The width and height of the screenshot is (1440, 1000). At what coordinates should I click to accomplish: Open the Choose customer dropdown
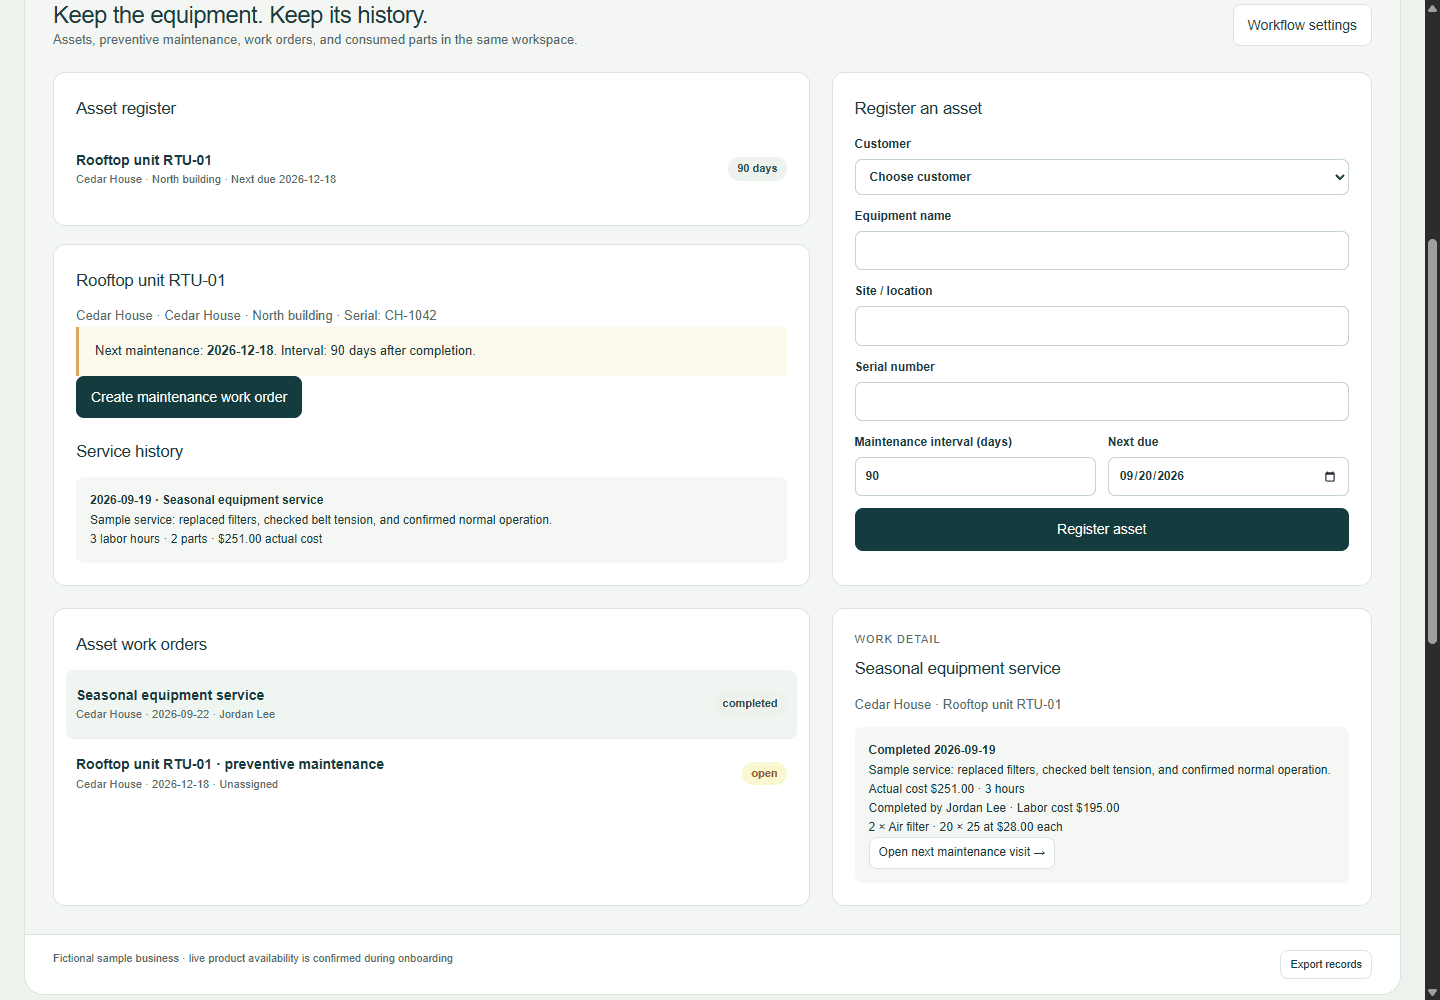tap(1101, 177)
